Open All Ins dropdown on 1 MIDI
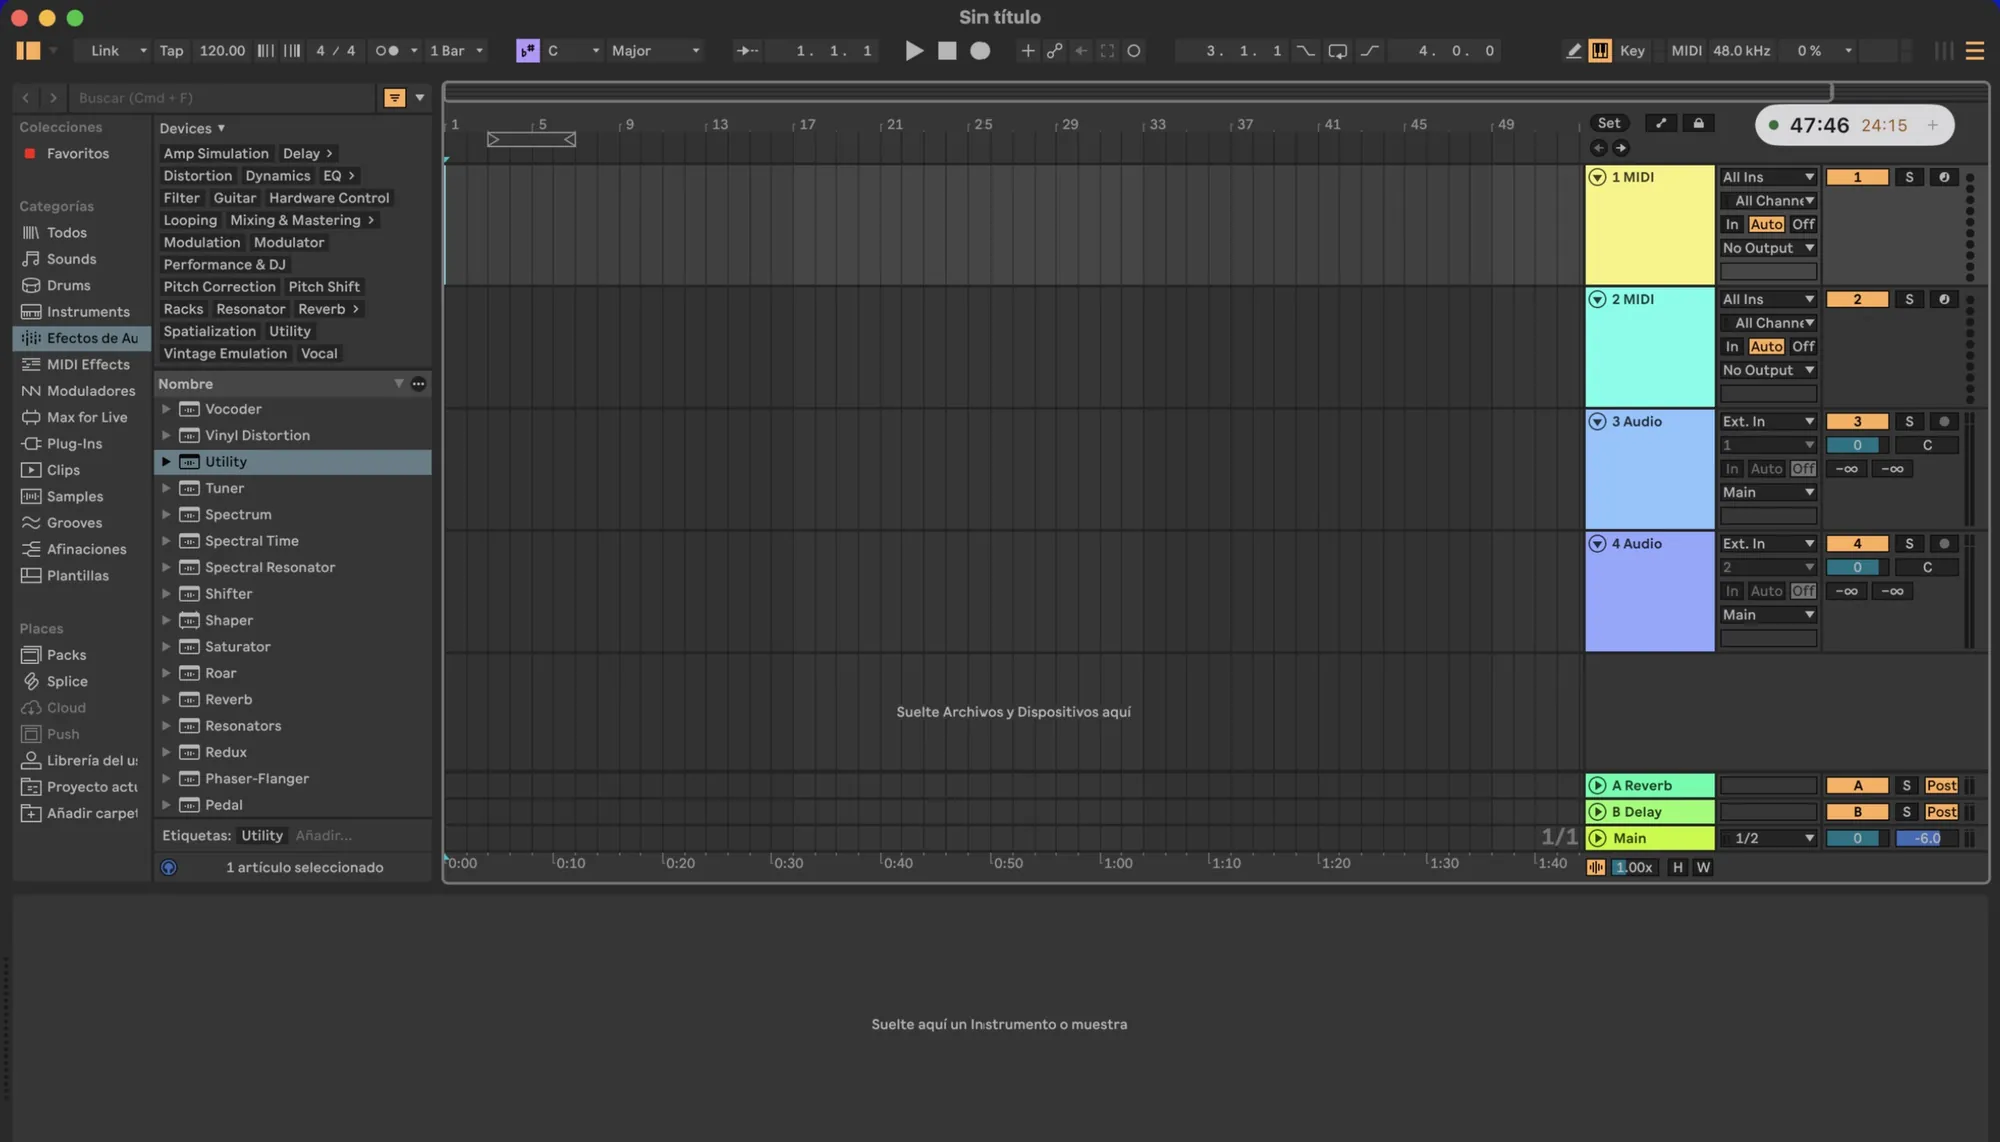2000x1142 pixels. click(1767, 177)
